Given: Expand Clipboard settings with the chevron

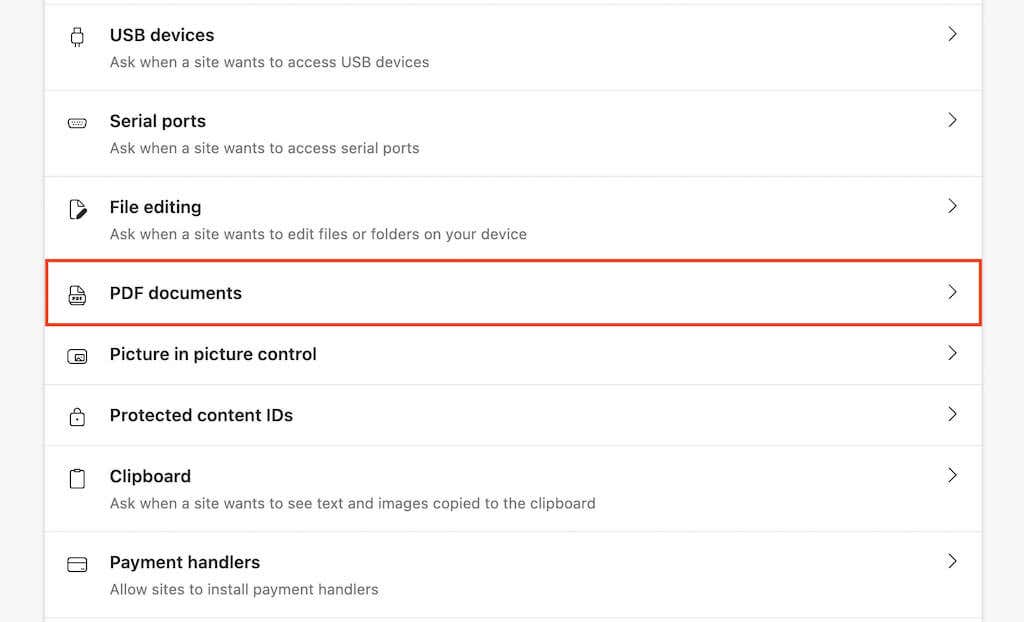Looking at the screenshot, I should [x=952, y=475].
